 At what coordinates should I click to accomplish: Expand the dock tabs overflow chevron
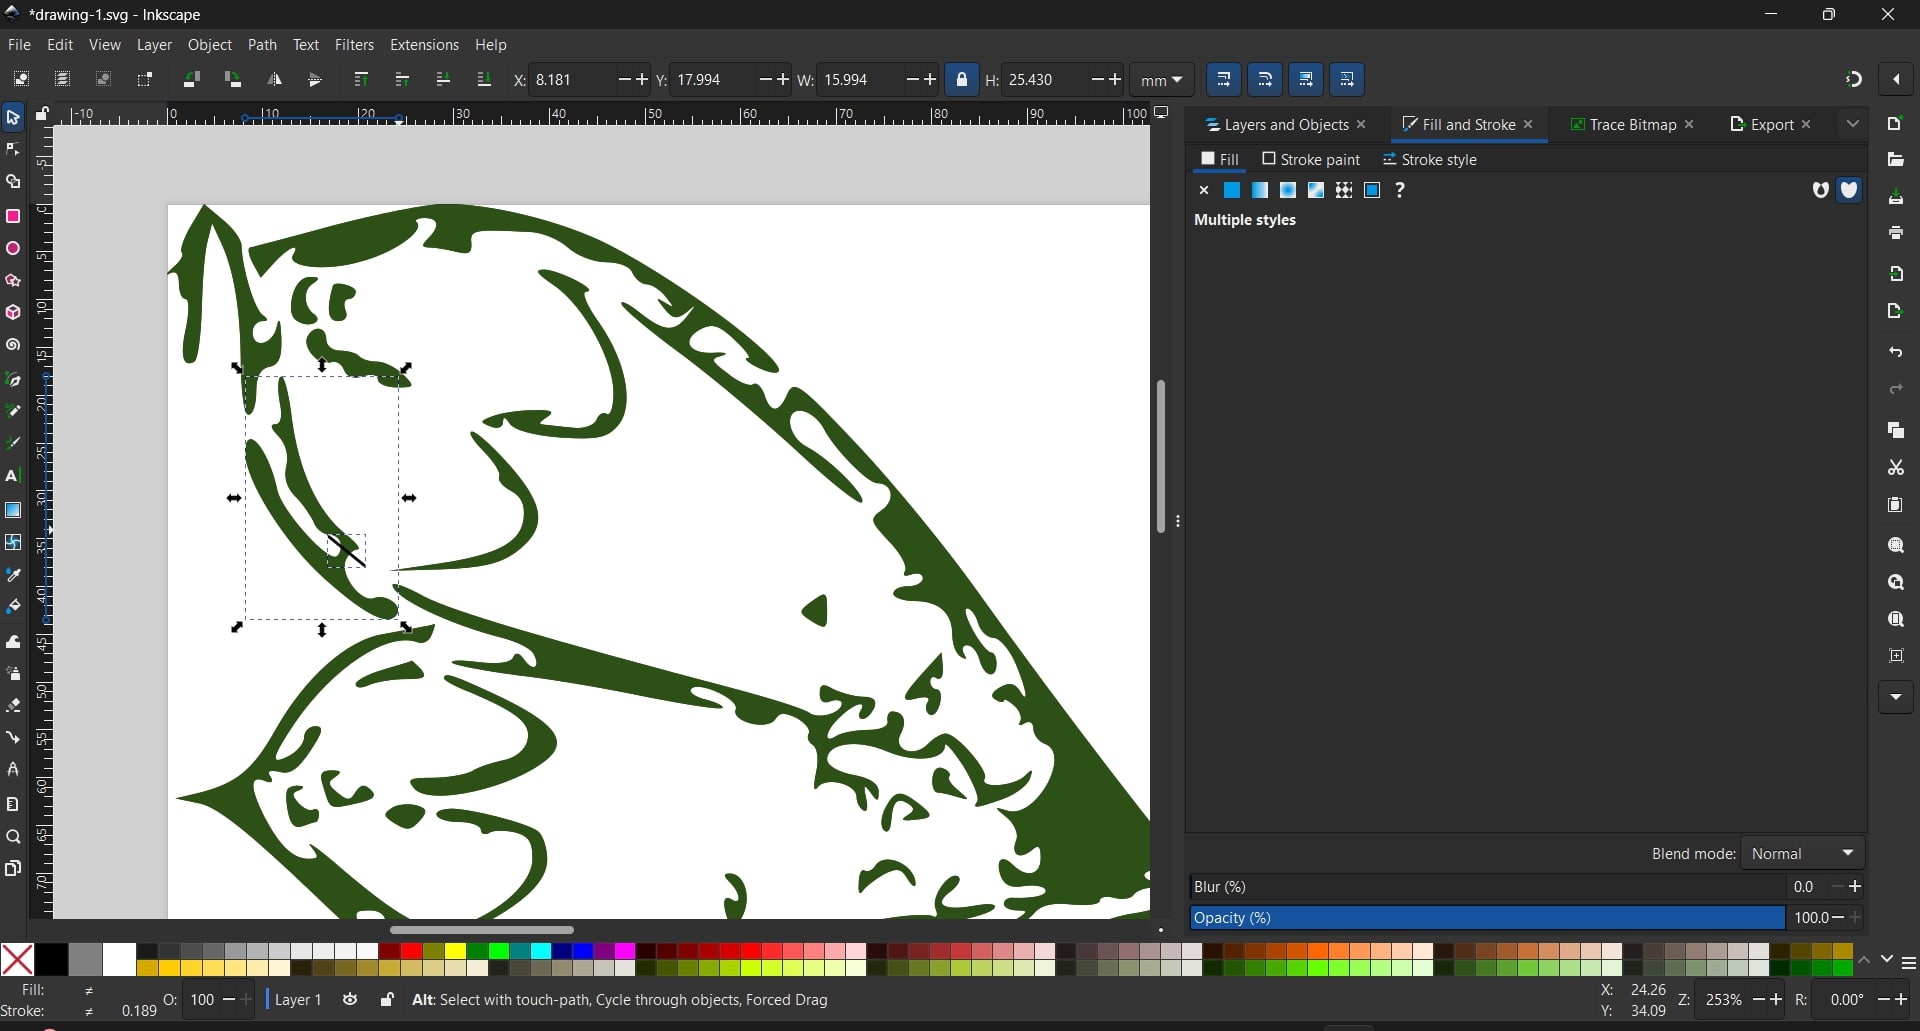tap(1853, 125)
